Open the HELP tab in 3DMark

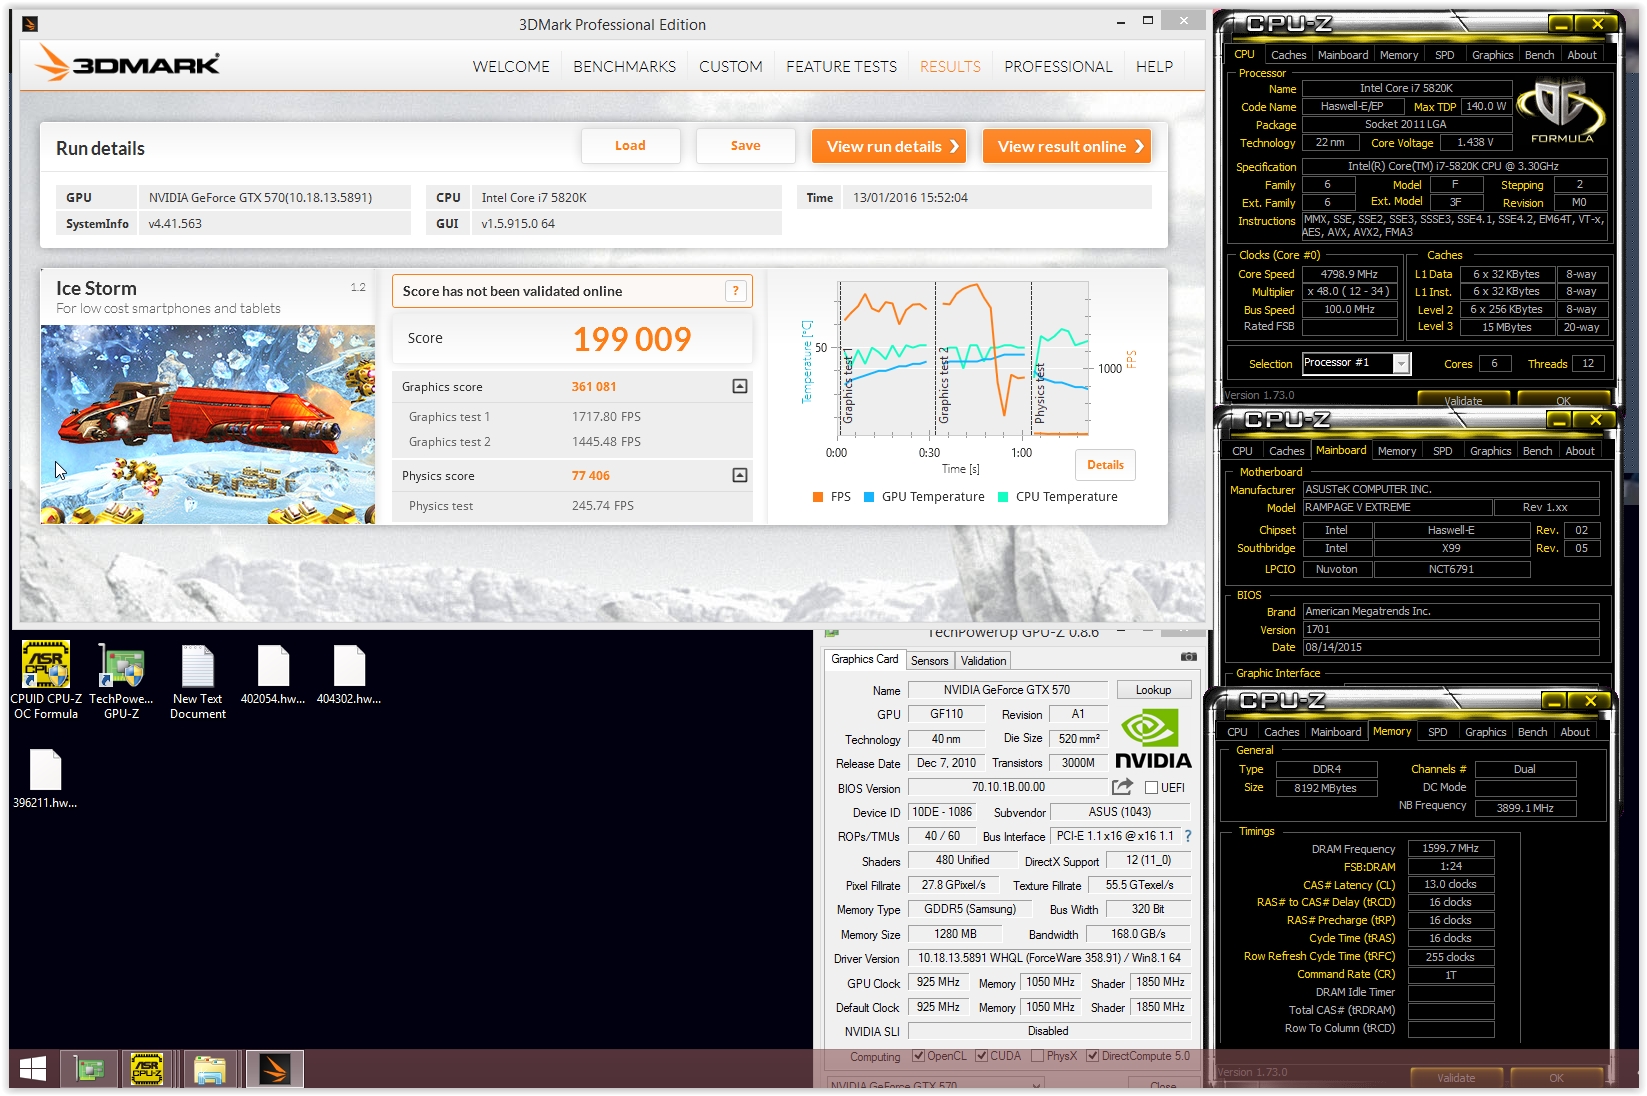point(1154,67)
